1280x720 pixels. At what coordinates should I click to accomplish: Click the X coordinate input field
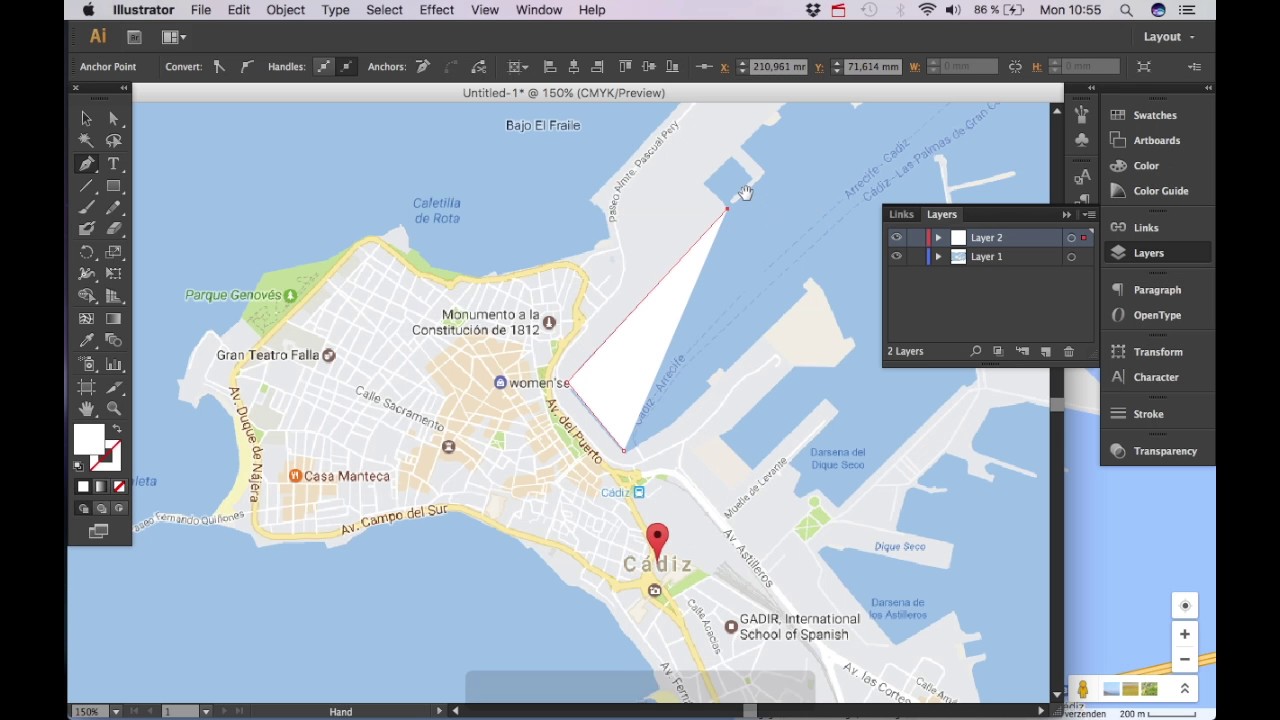[779, 67]
